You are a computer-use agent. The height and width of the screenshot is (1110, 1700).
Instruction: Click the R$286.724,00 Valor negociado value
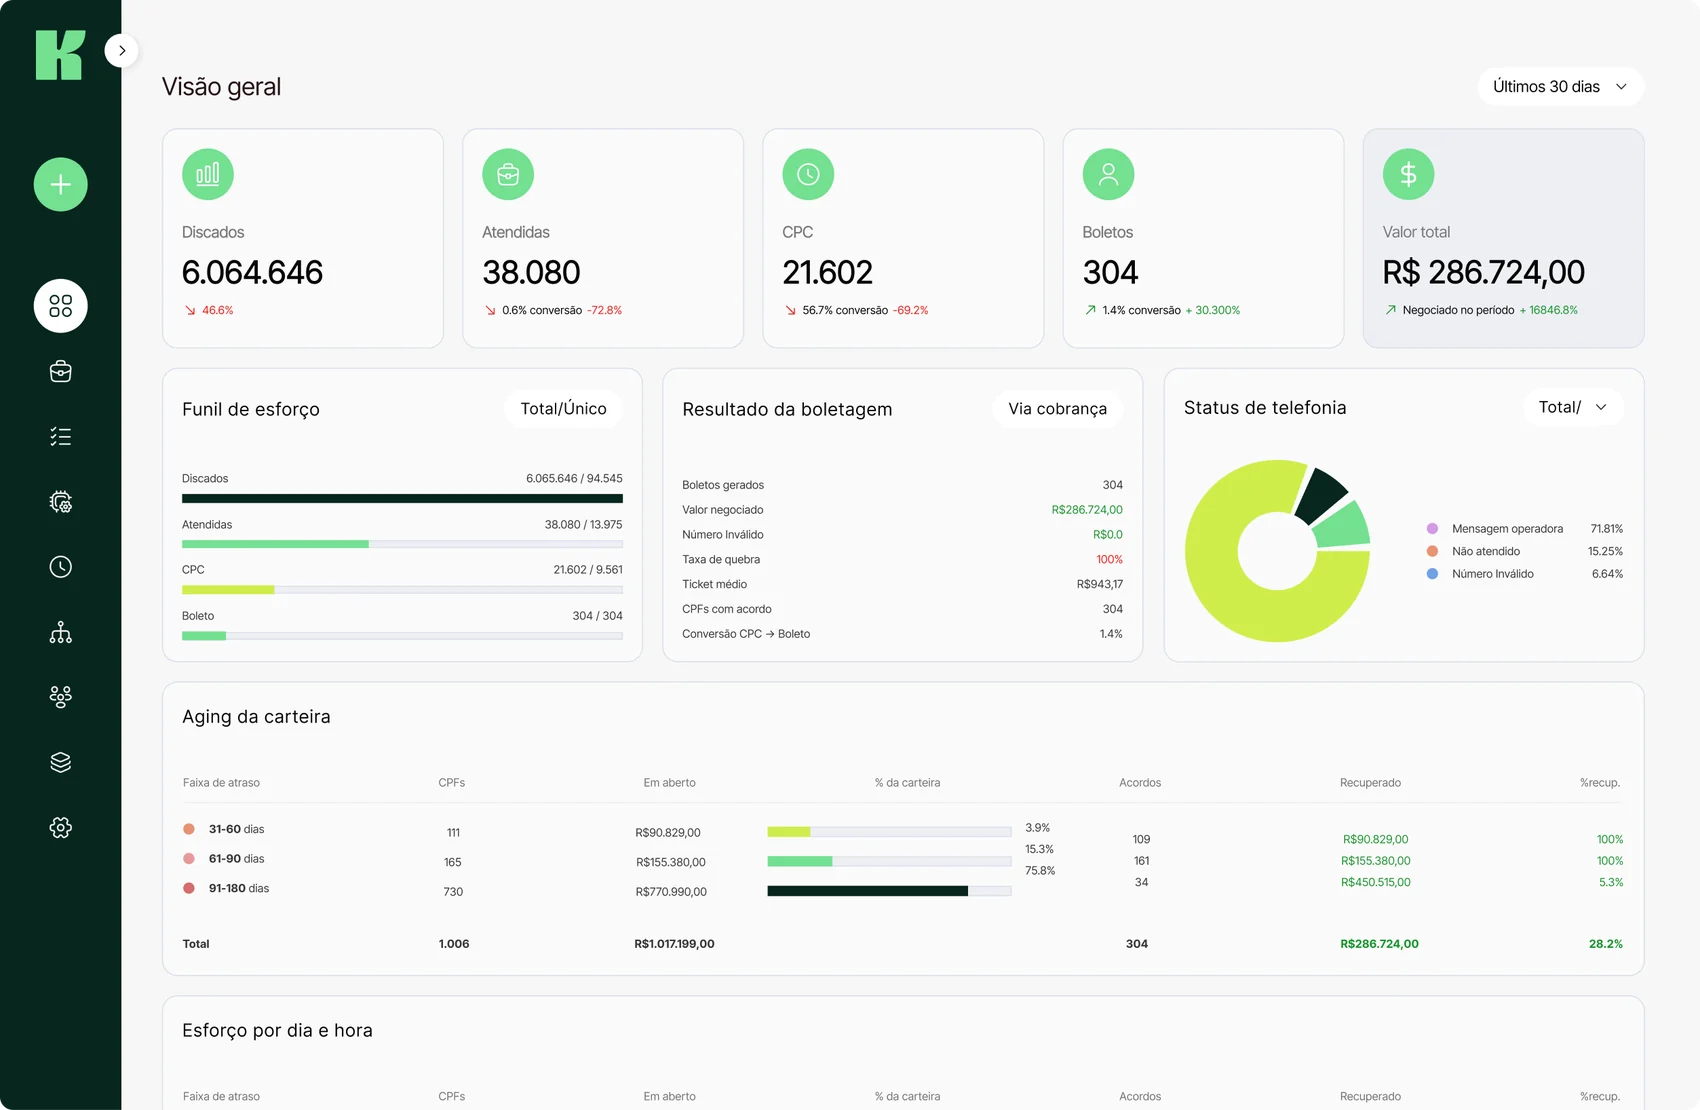[x=1087, y=510]
